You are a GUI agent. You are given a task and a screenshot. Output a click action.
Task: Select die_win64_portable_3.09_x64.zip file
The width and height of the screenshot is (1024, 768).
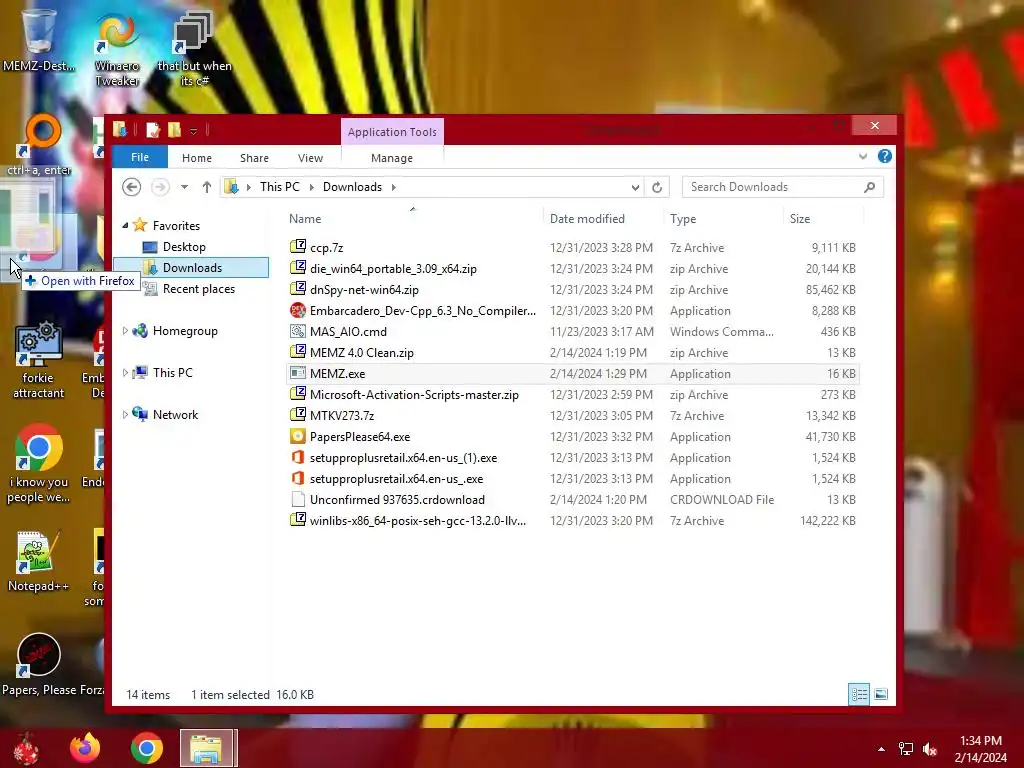573,268
